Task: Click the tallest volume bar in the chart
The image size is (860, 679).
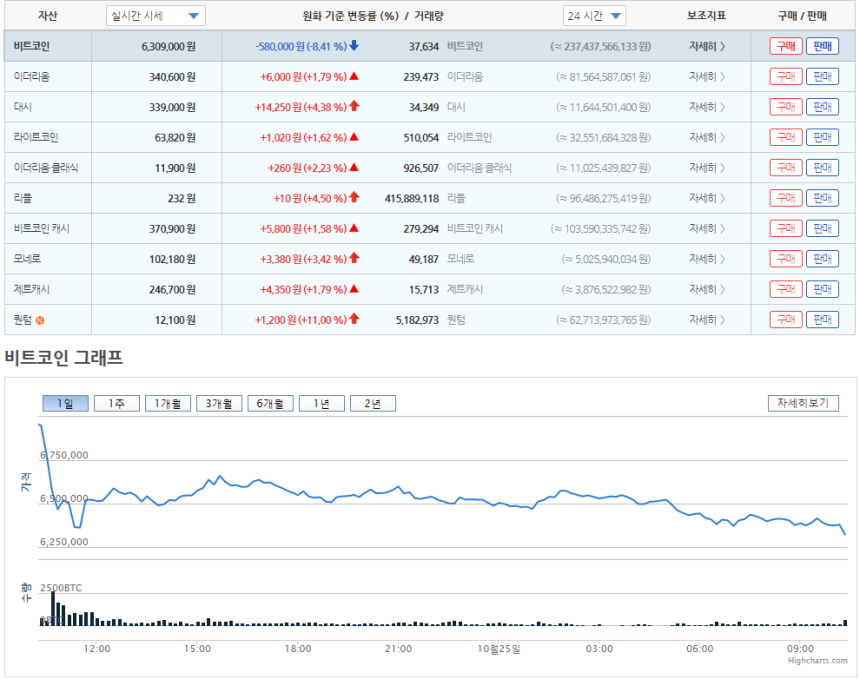Action: tap(53, 609)
